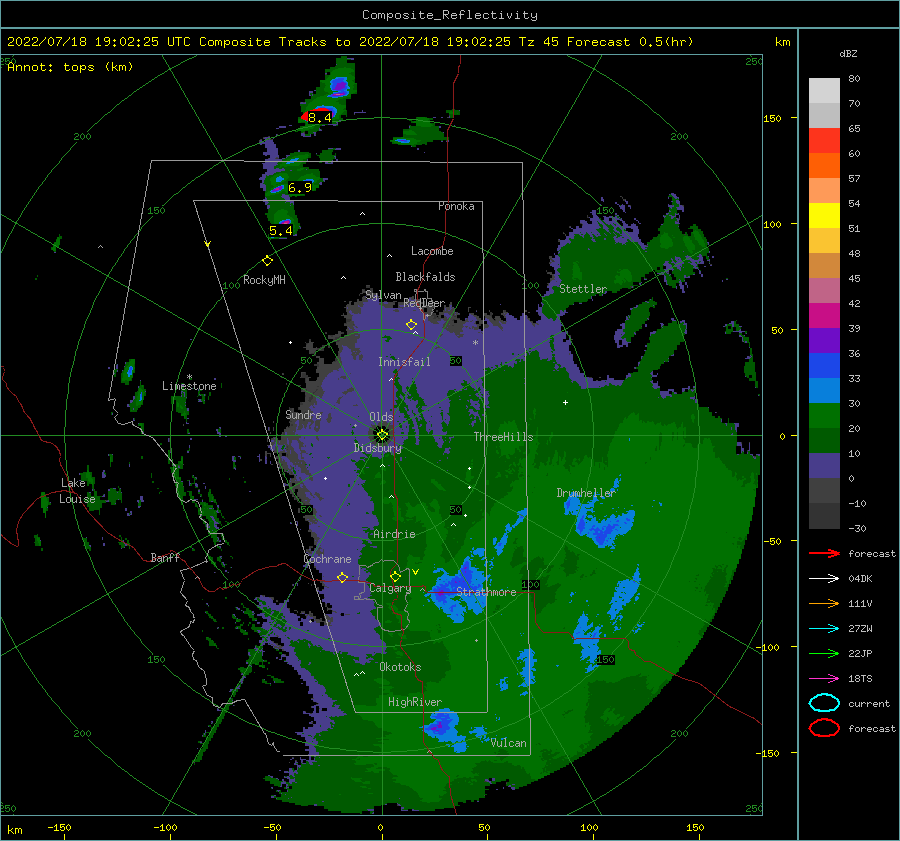
Task: Click the yellow diamond marker below Cochrane
Action: pyautogui.click(x=343, y=577)
